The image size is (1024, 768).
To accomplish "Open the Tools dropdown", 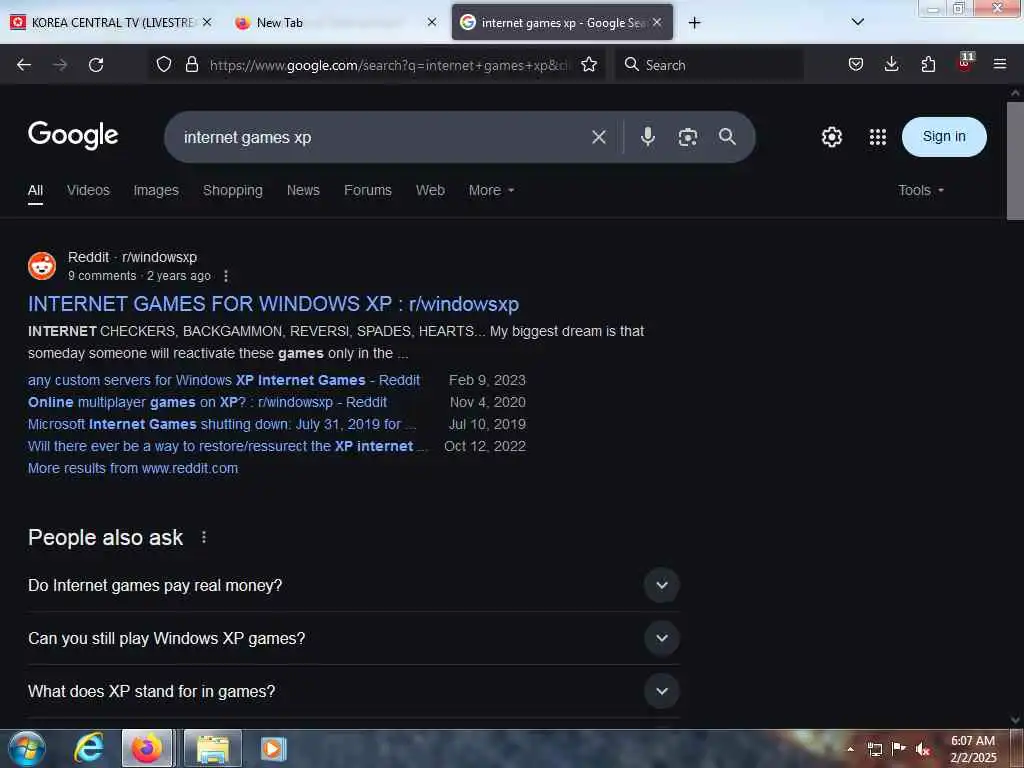I will [921, 190].
